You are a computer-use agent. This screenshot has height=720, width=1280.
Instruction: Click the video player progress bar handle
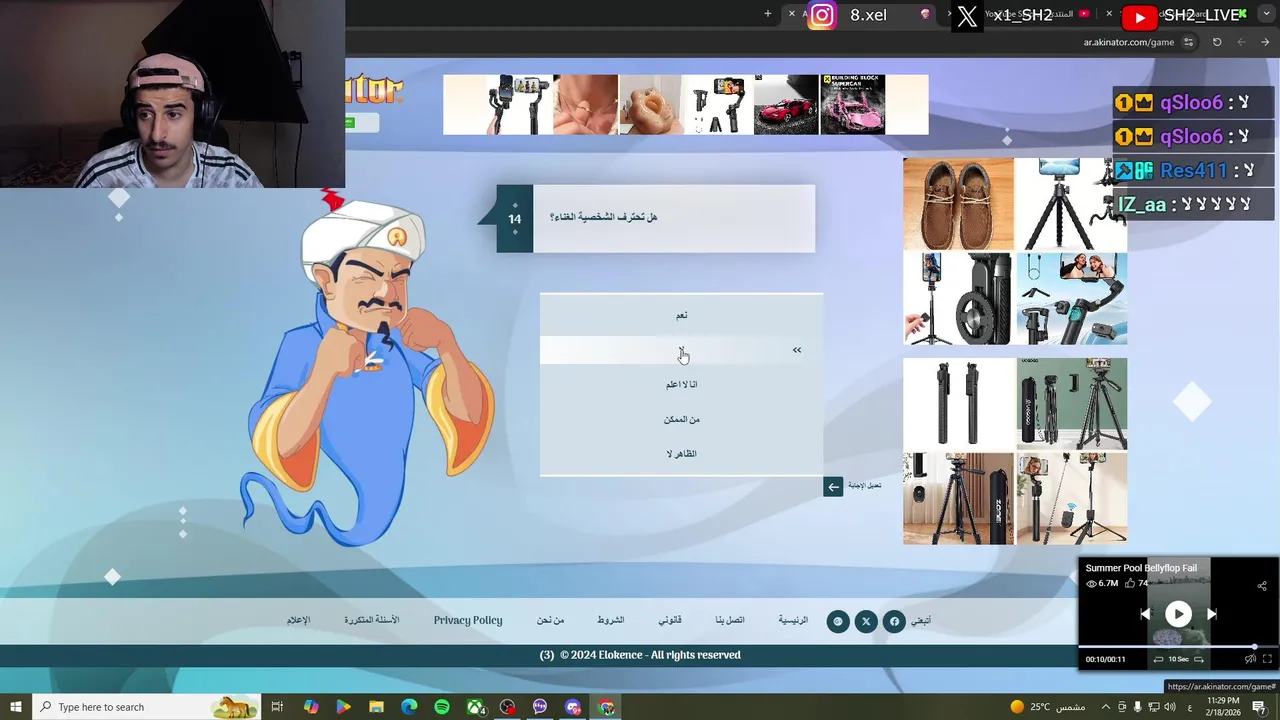[1254, 647]
